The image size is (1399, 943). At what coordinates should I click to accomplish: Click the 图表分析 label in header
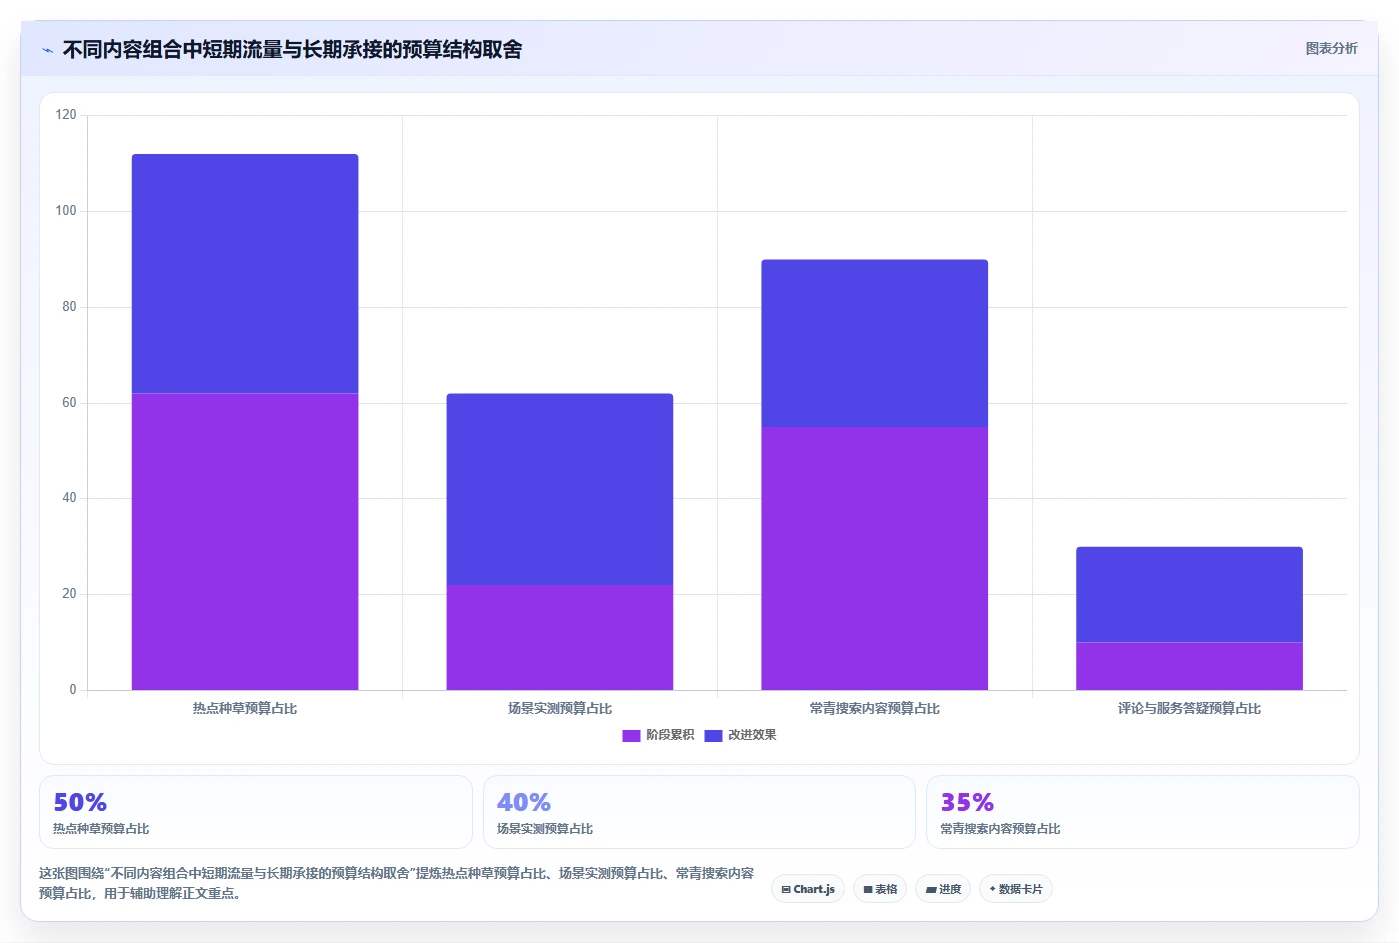1331,48
